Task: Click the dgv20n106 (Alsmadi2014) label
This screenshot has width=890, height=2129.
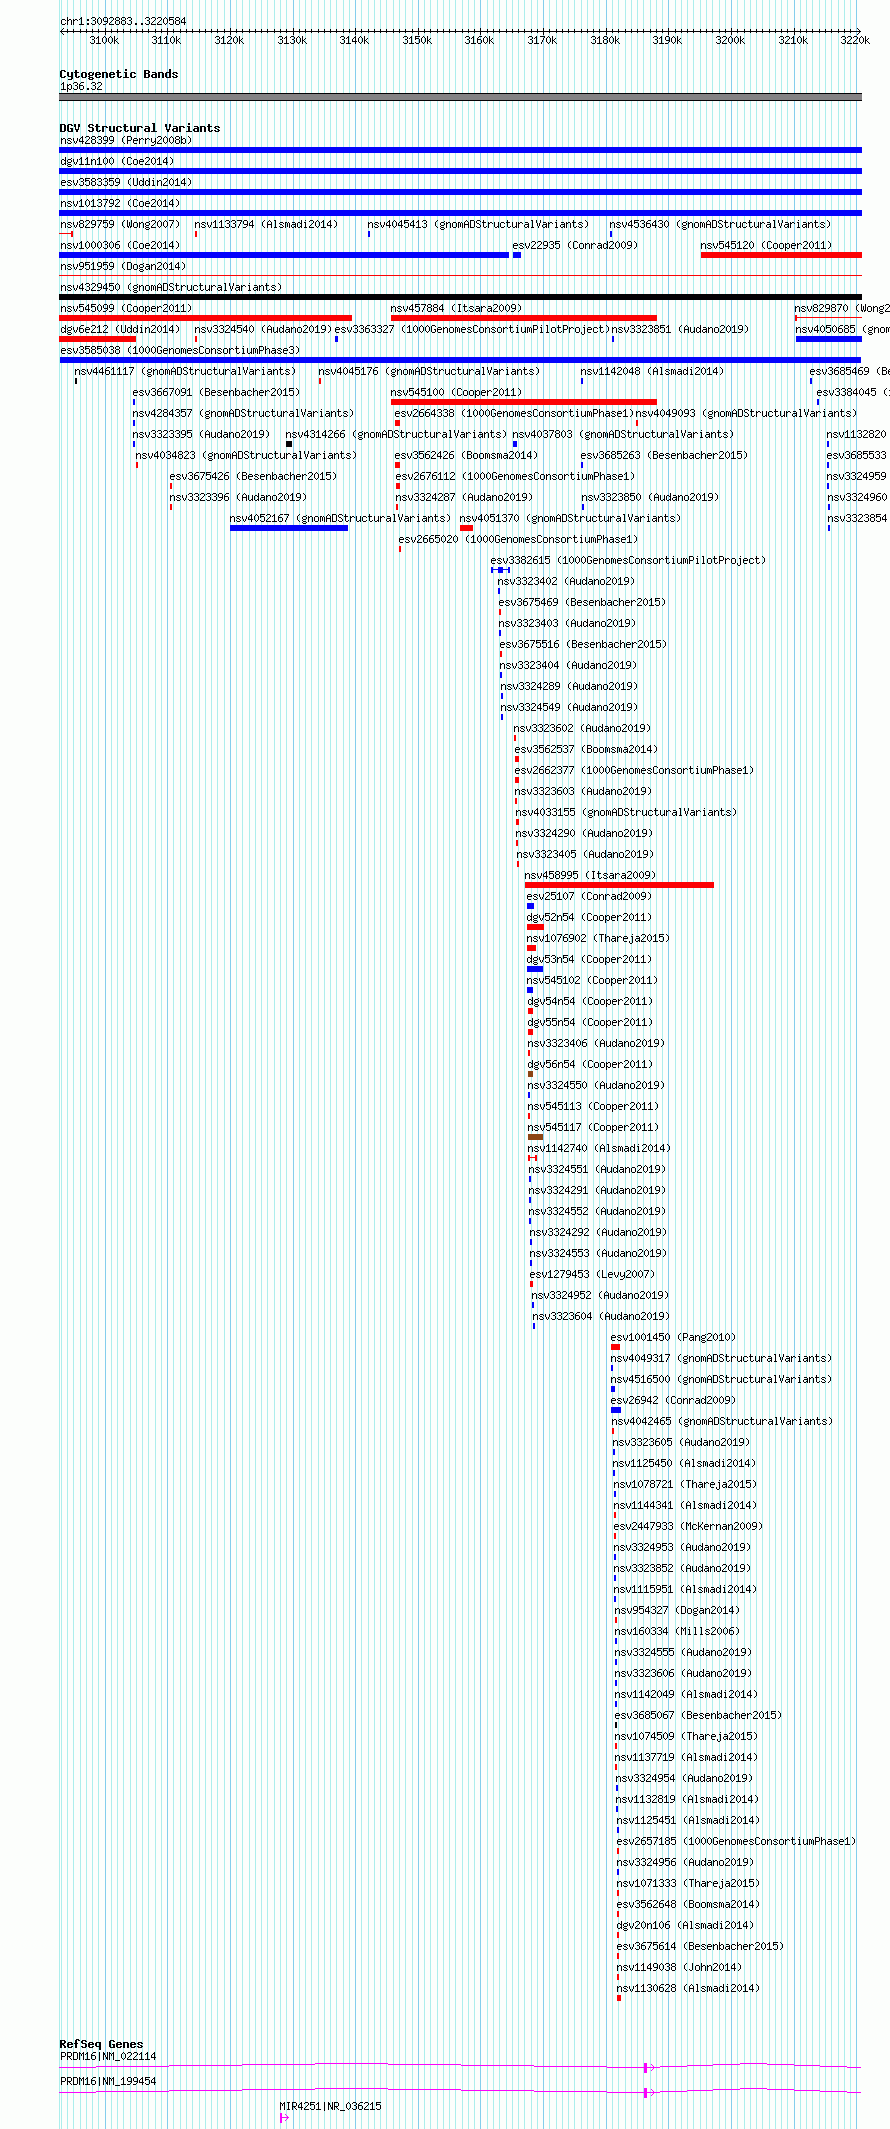Action: coord(685,1926)
